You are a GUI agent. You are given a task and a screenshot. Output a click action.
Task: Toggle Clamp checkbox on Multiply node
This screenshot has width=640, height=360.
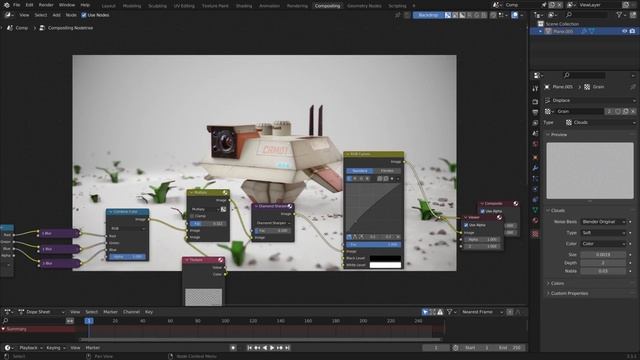click(x=192, y=216)
